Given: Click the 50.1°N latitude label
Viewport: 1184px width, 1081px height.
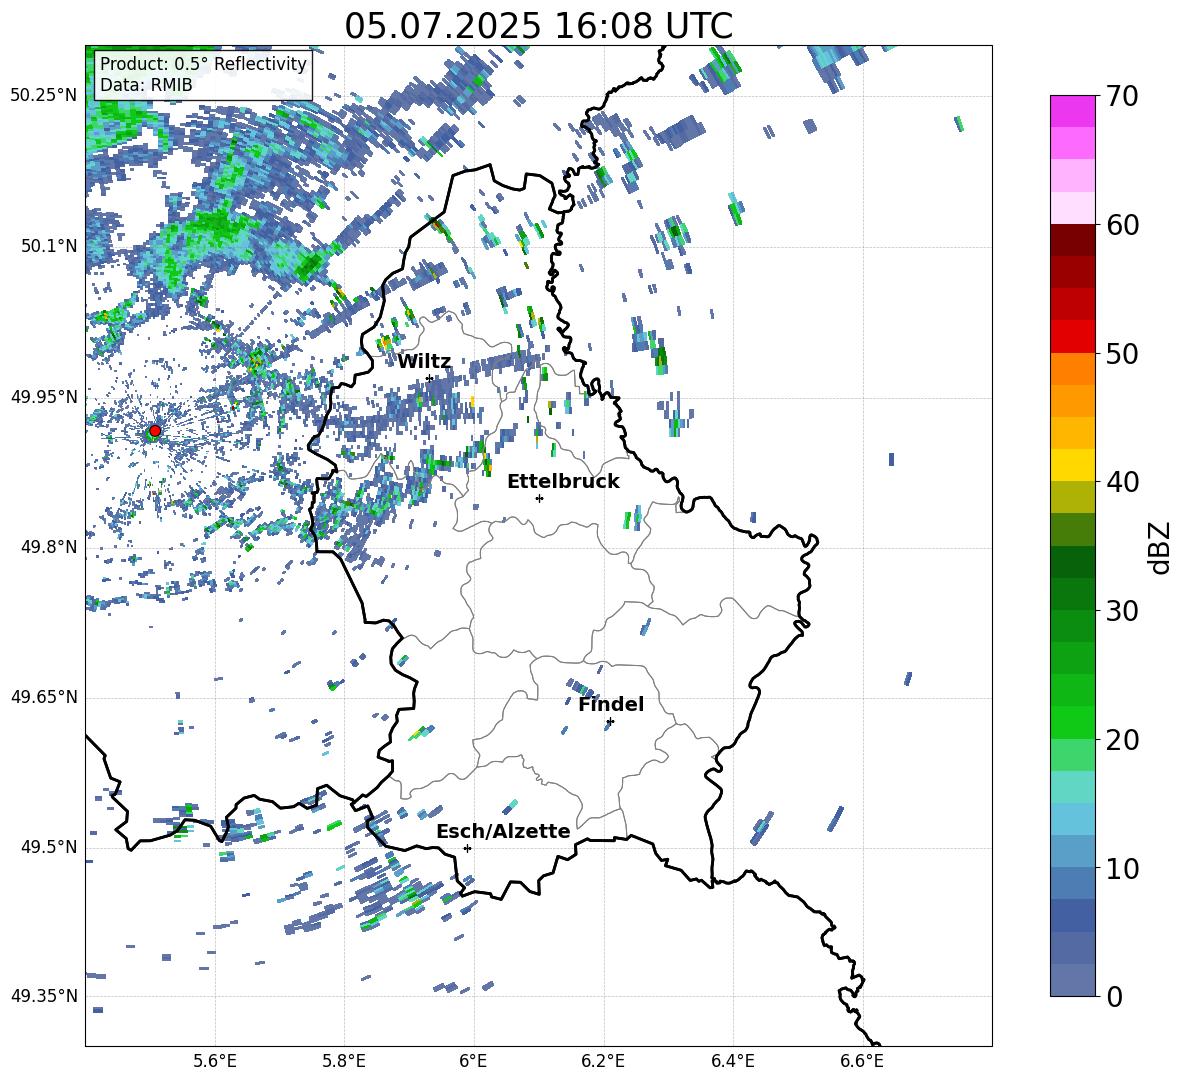Looking at the screenshot, I should (x=49, y=246).
